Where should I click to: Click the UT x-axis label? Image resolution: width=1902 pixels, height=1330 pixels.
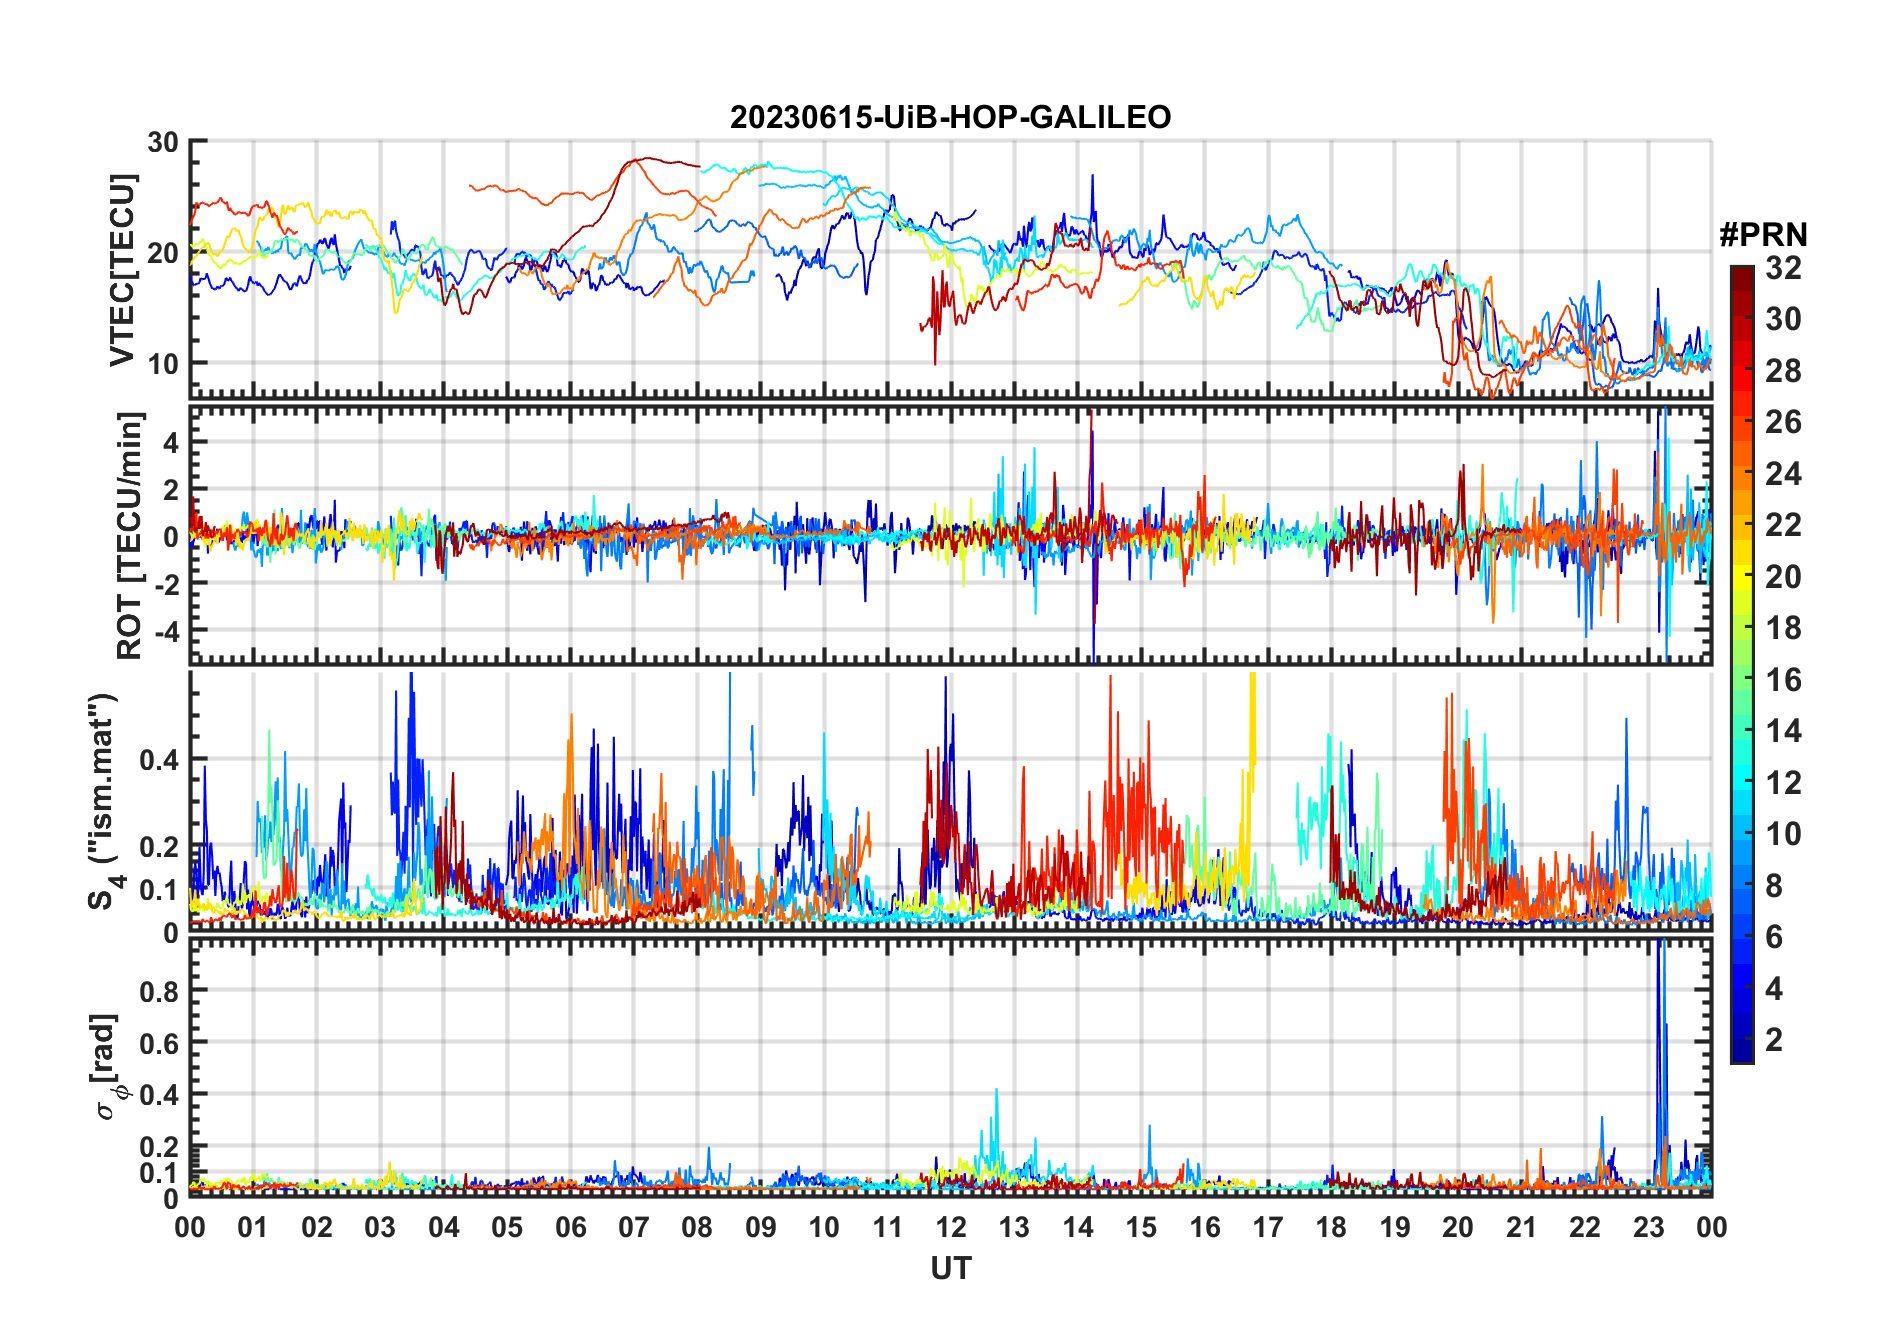point(950,1269)
